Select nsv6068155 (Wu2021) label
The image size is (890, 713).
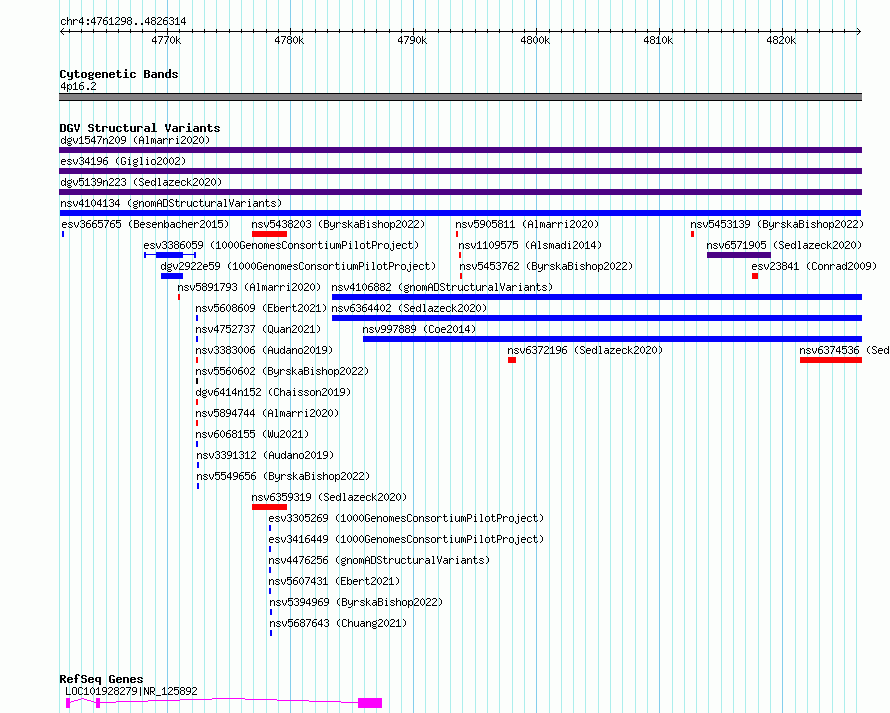[x=252, y=434]
